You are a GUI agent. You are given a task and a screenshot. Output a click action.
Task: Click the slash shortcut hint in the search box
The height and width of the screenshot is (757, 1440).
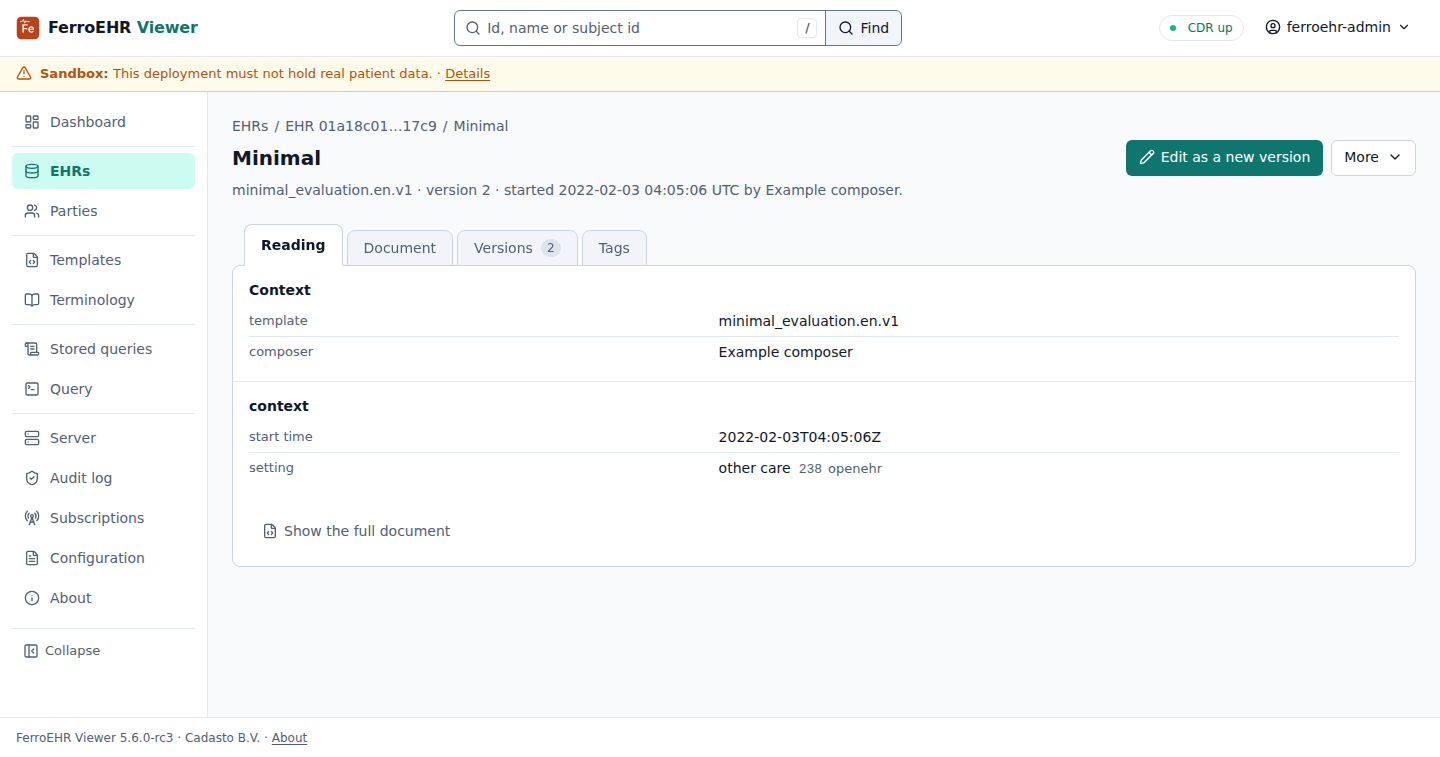[x=807, y=28]
